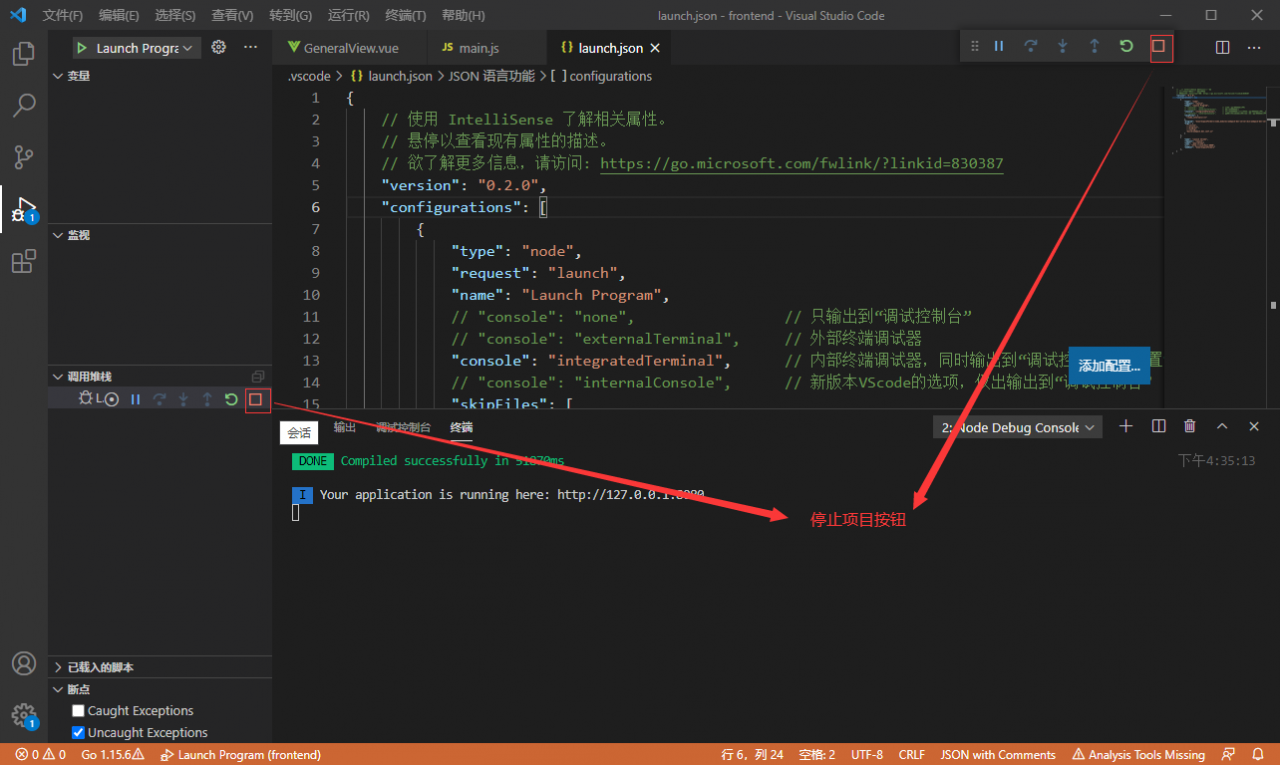The image size is (1280, 765).
Task: Kill terminal with trash icon
Action: (x=1190, y=426)
